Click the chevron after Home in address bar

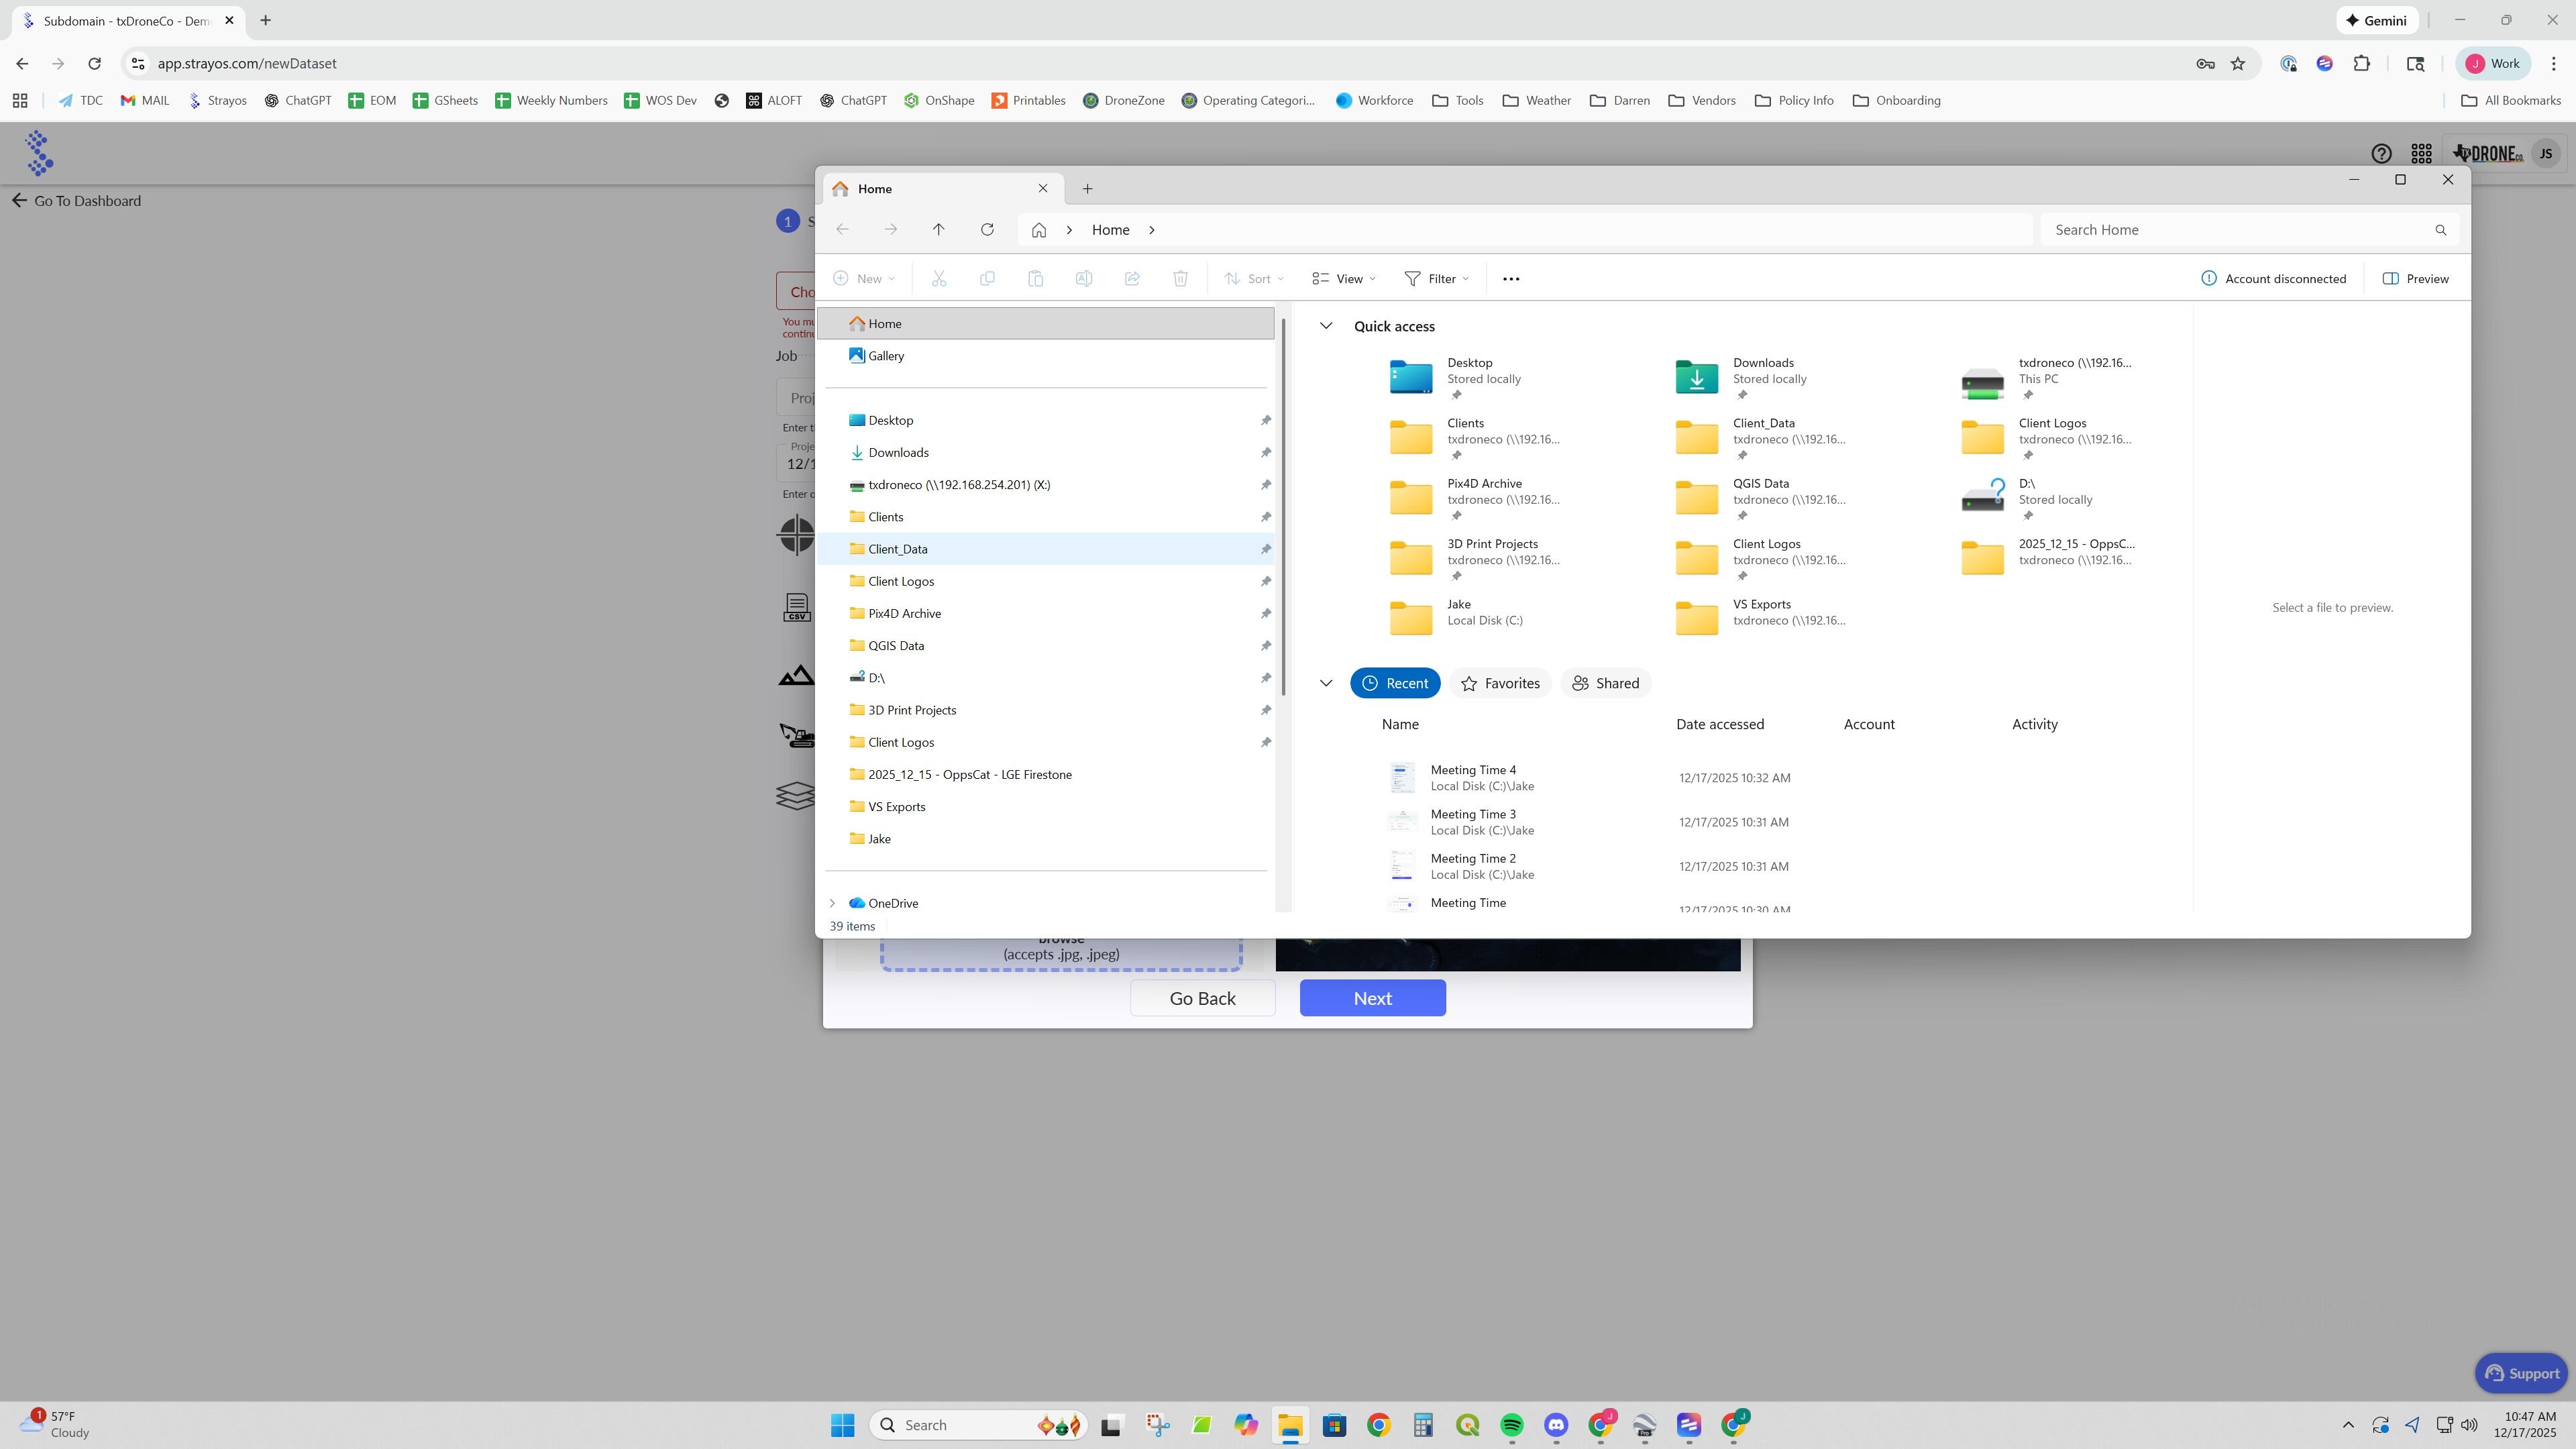pos(1152,230)
